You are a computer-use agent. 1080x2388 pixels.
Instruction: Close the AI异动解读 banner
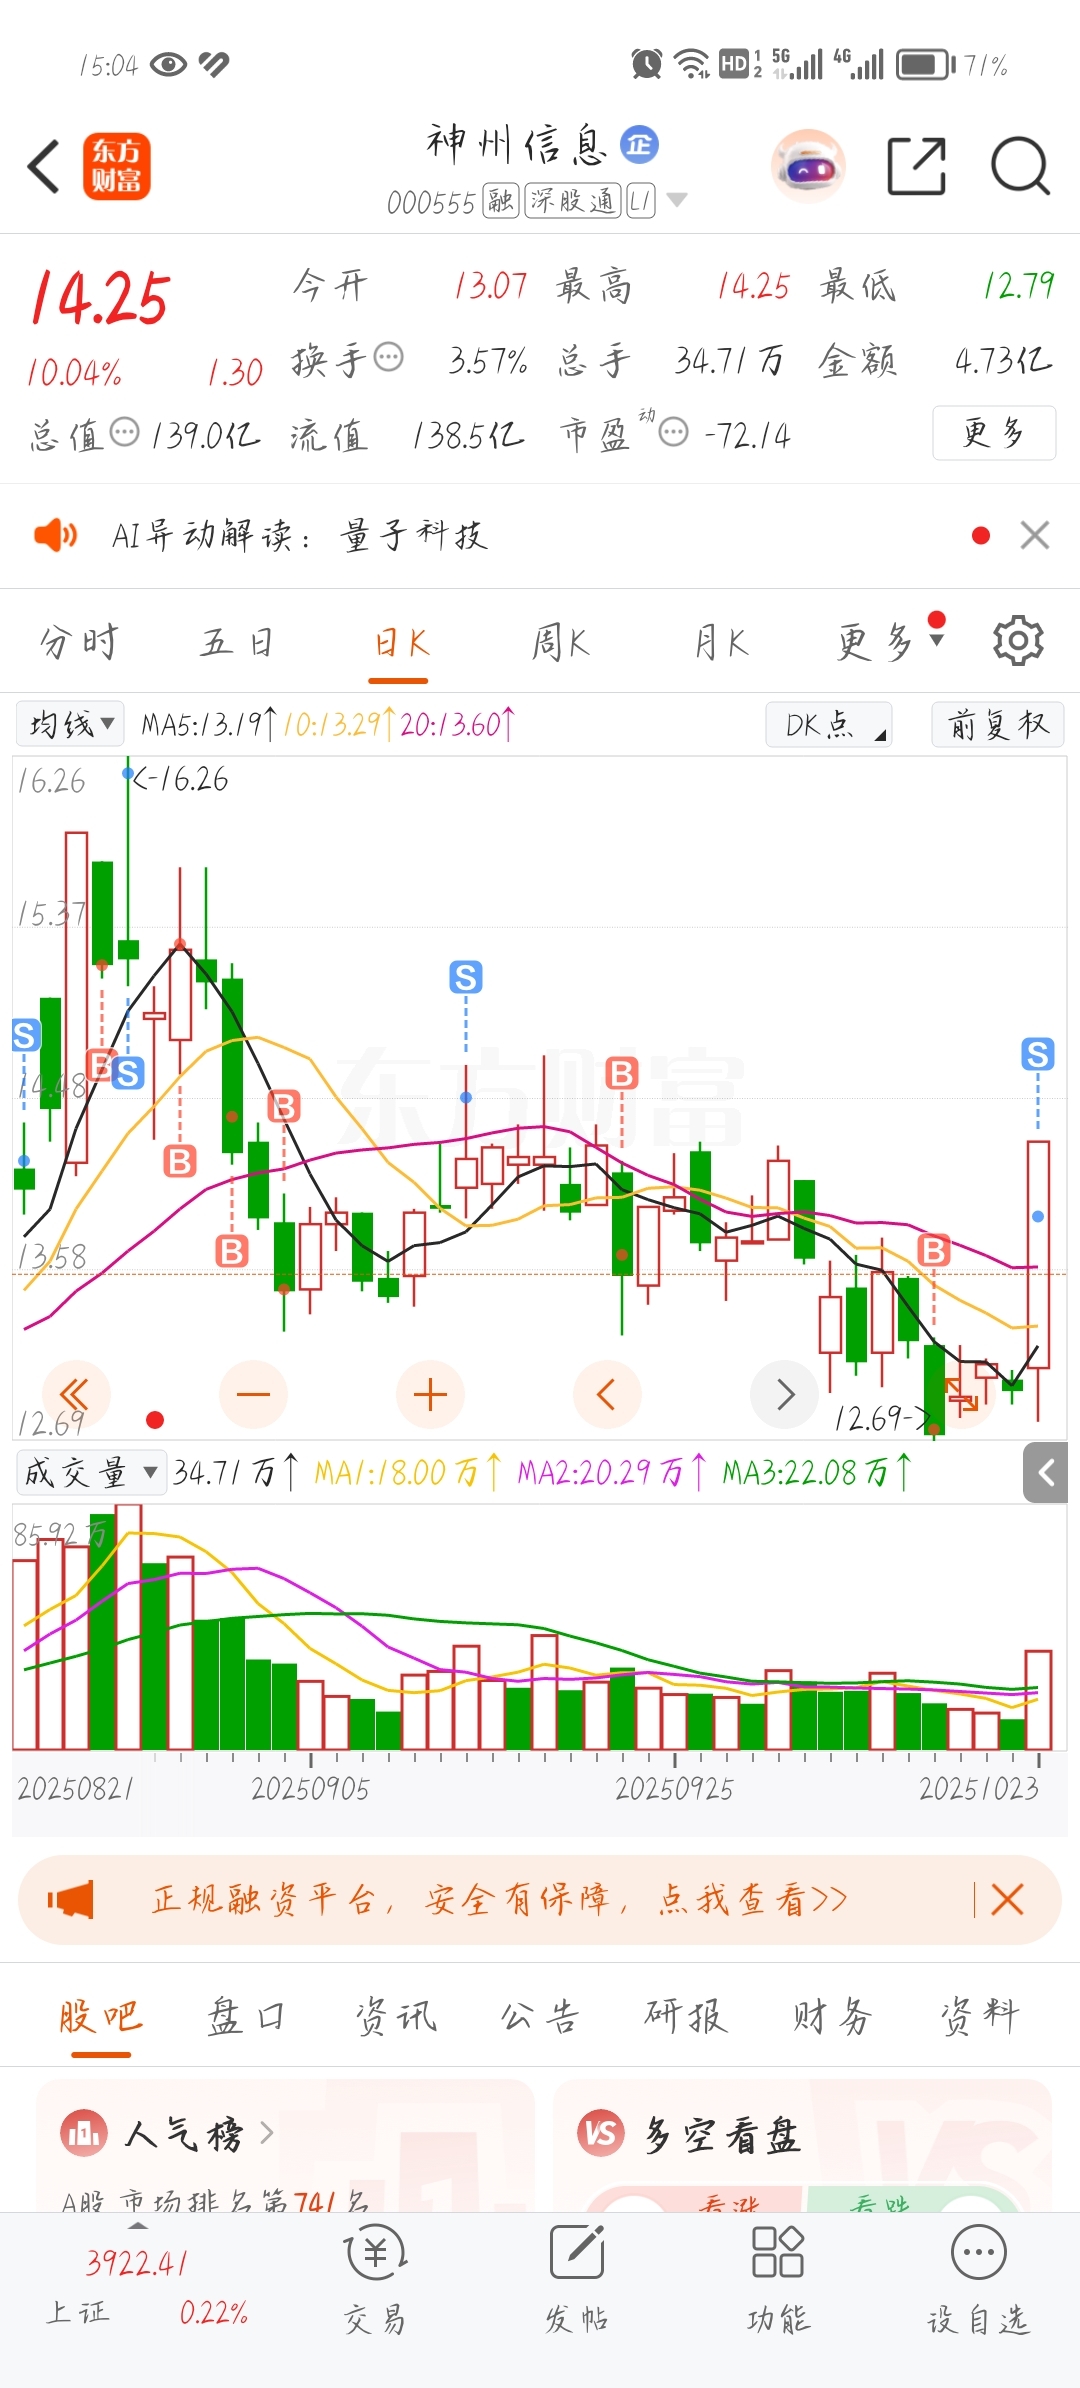[x=1035, y=535]
